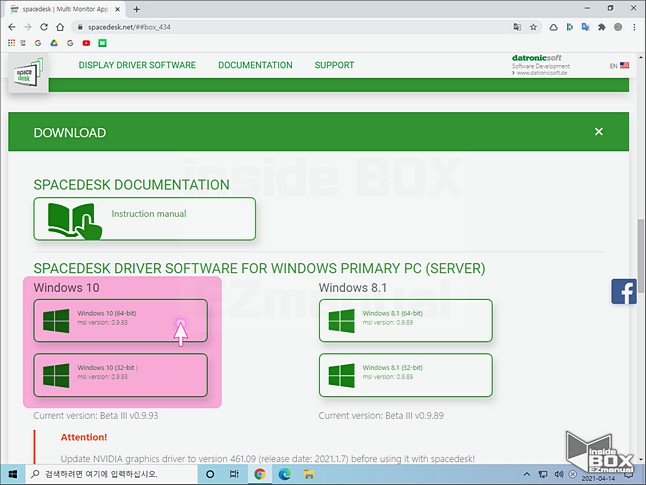Open the profile avatar icon in Chrome toolbar
Image resolution: width=646 pixels, height=485 pixels.
(x=618, y=27)
